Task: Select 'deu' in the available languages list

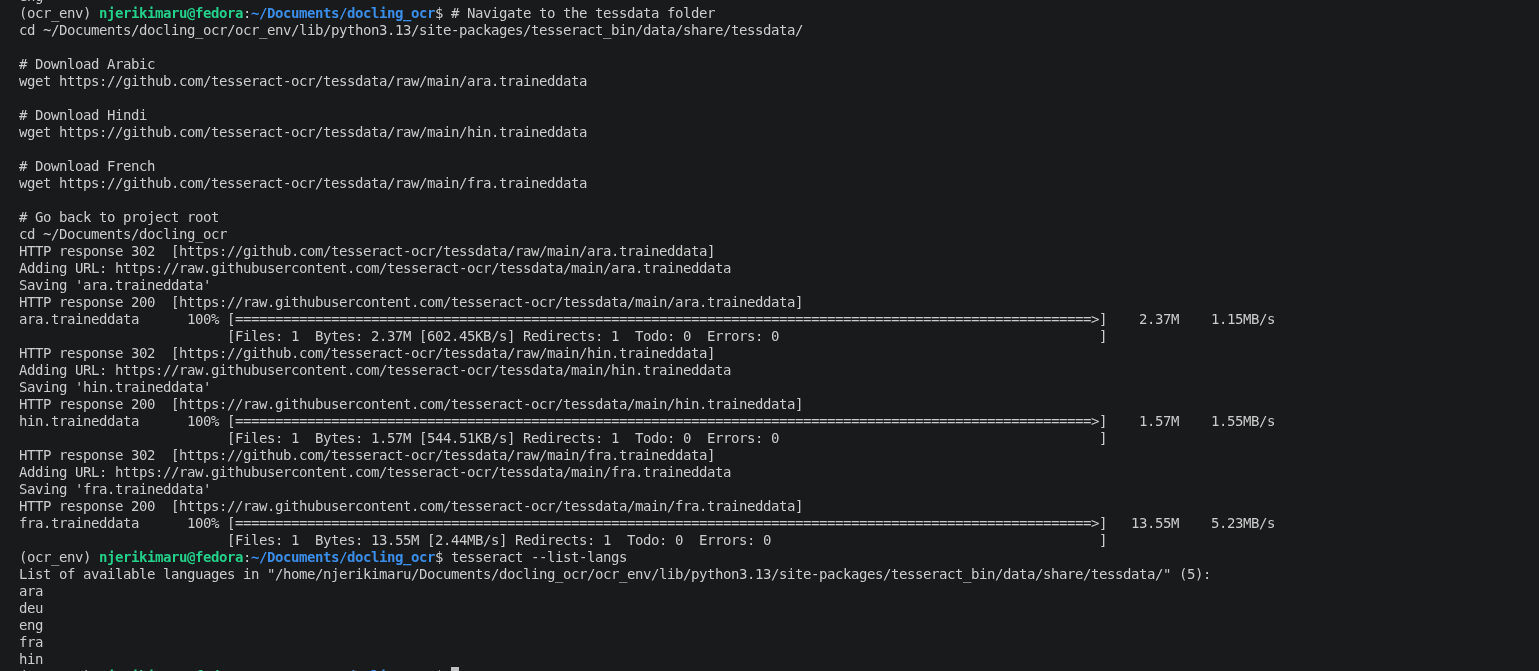Action: pos(31,608)
